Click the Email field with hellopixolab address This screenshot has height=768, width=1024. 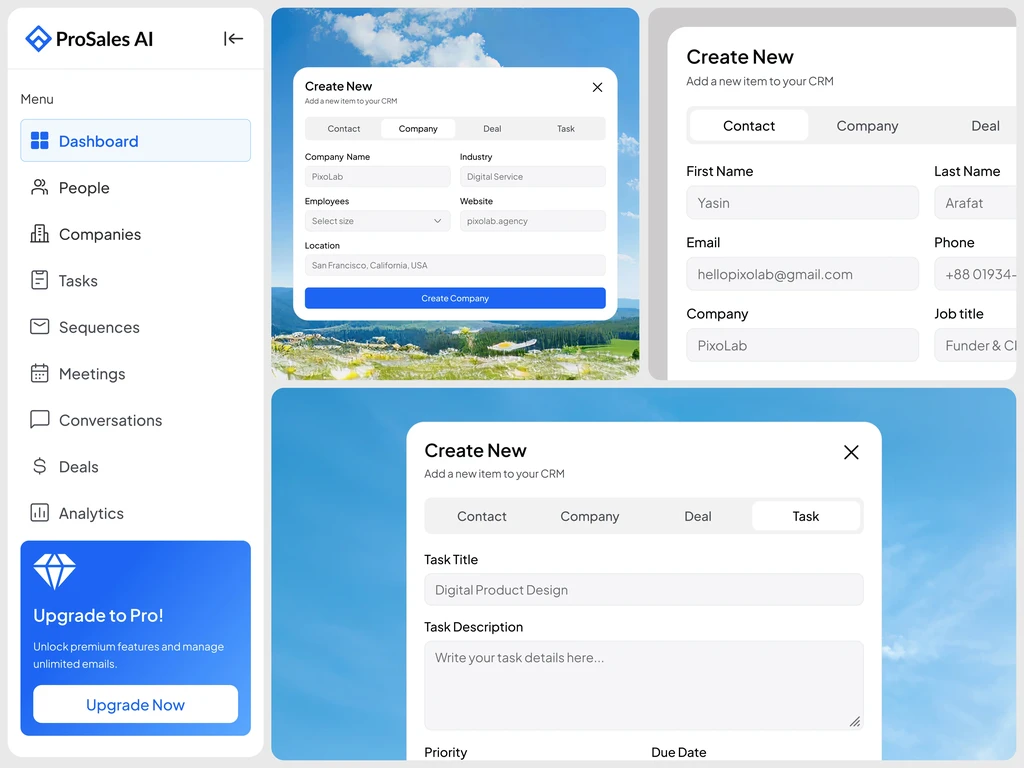803,274
